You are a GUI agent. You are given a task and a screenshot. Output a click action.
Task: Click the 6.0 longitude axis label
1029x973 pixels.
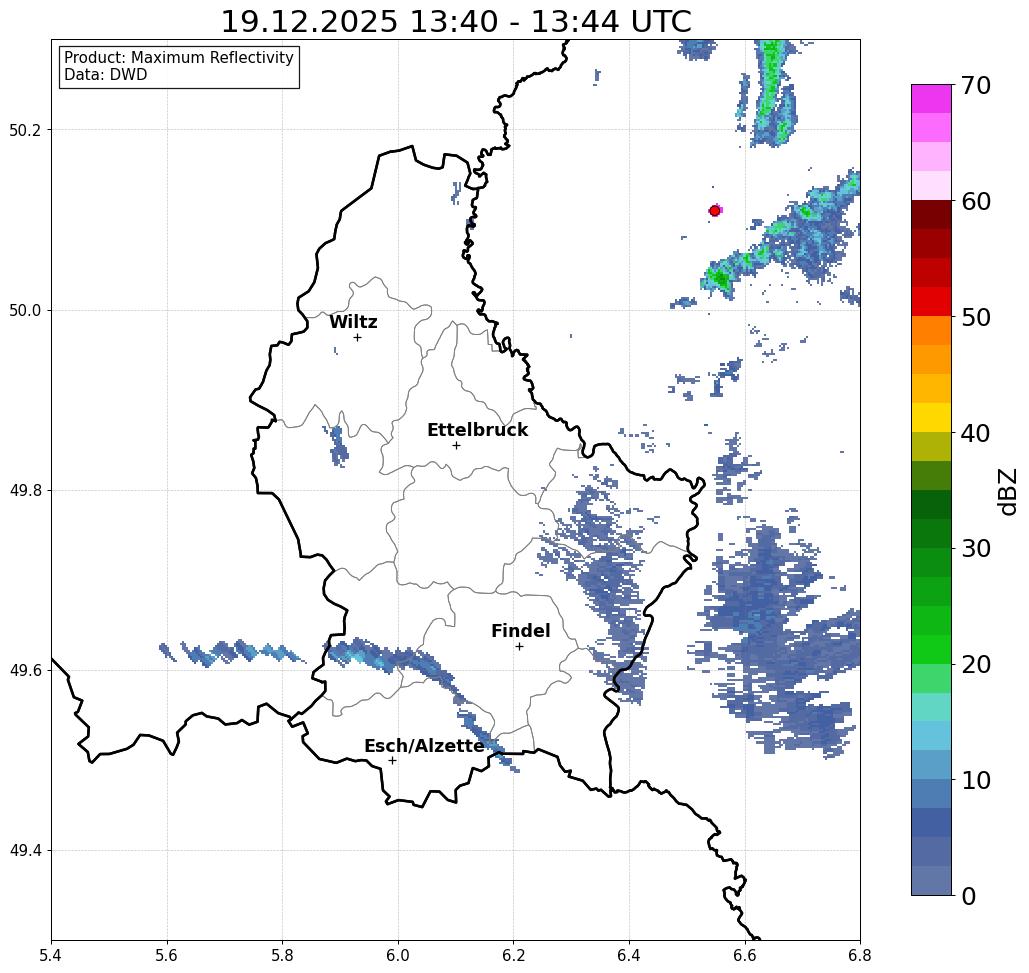398,955
